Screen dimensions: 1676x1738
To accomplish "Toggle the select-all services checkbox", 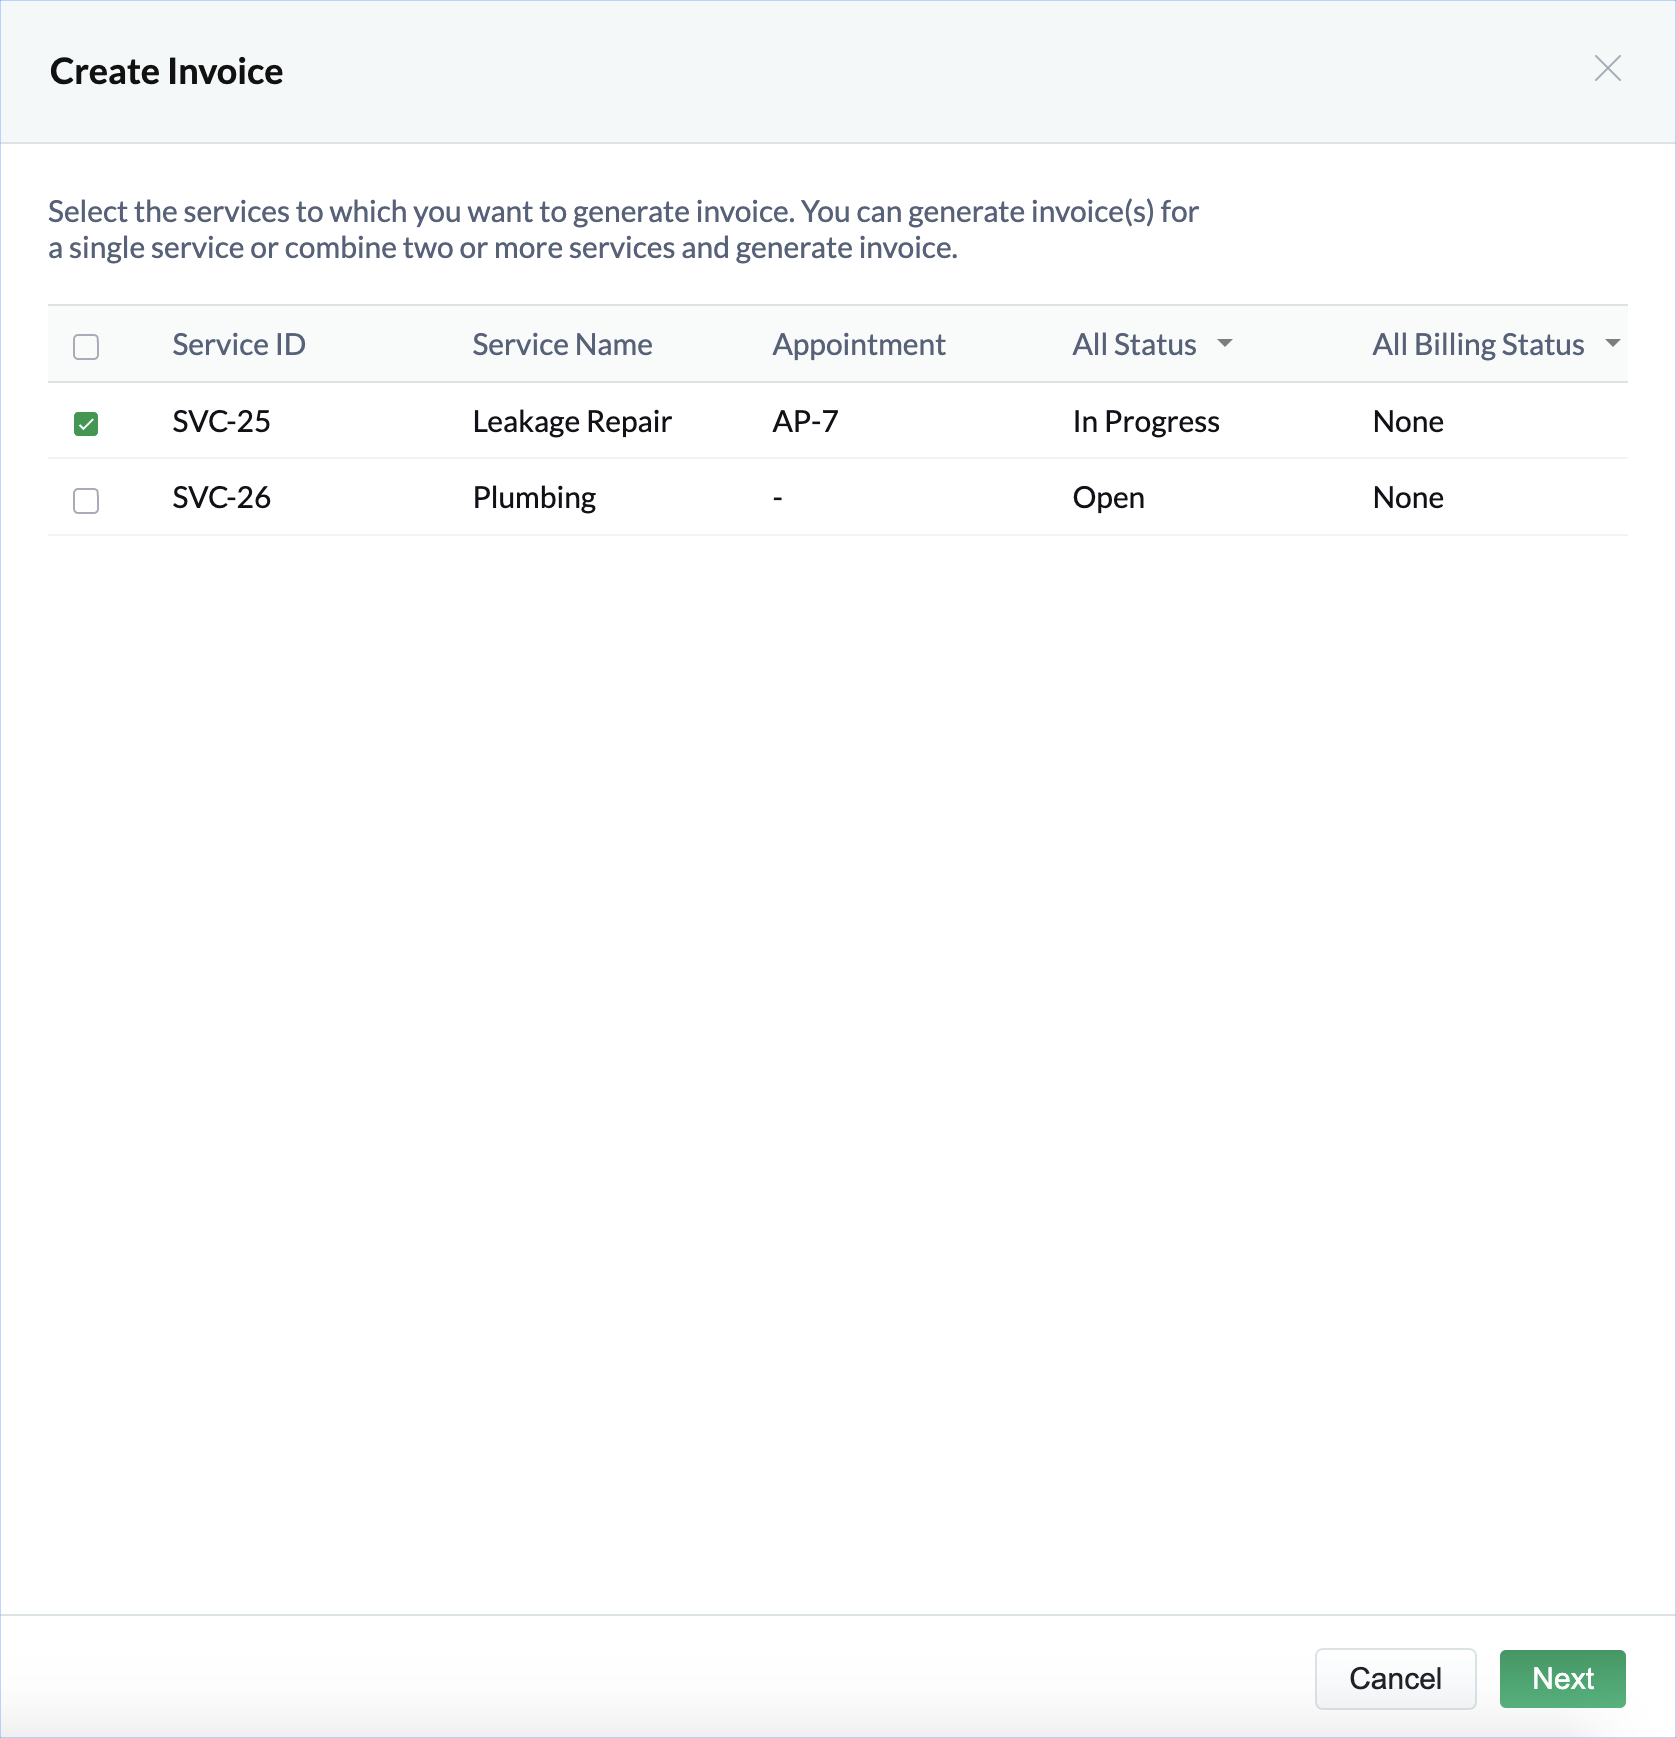I will coord(86,347).
